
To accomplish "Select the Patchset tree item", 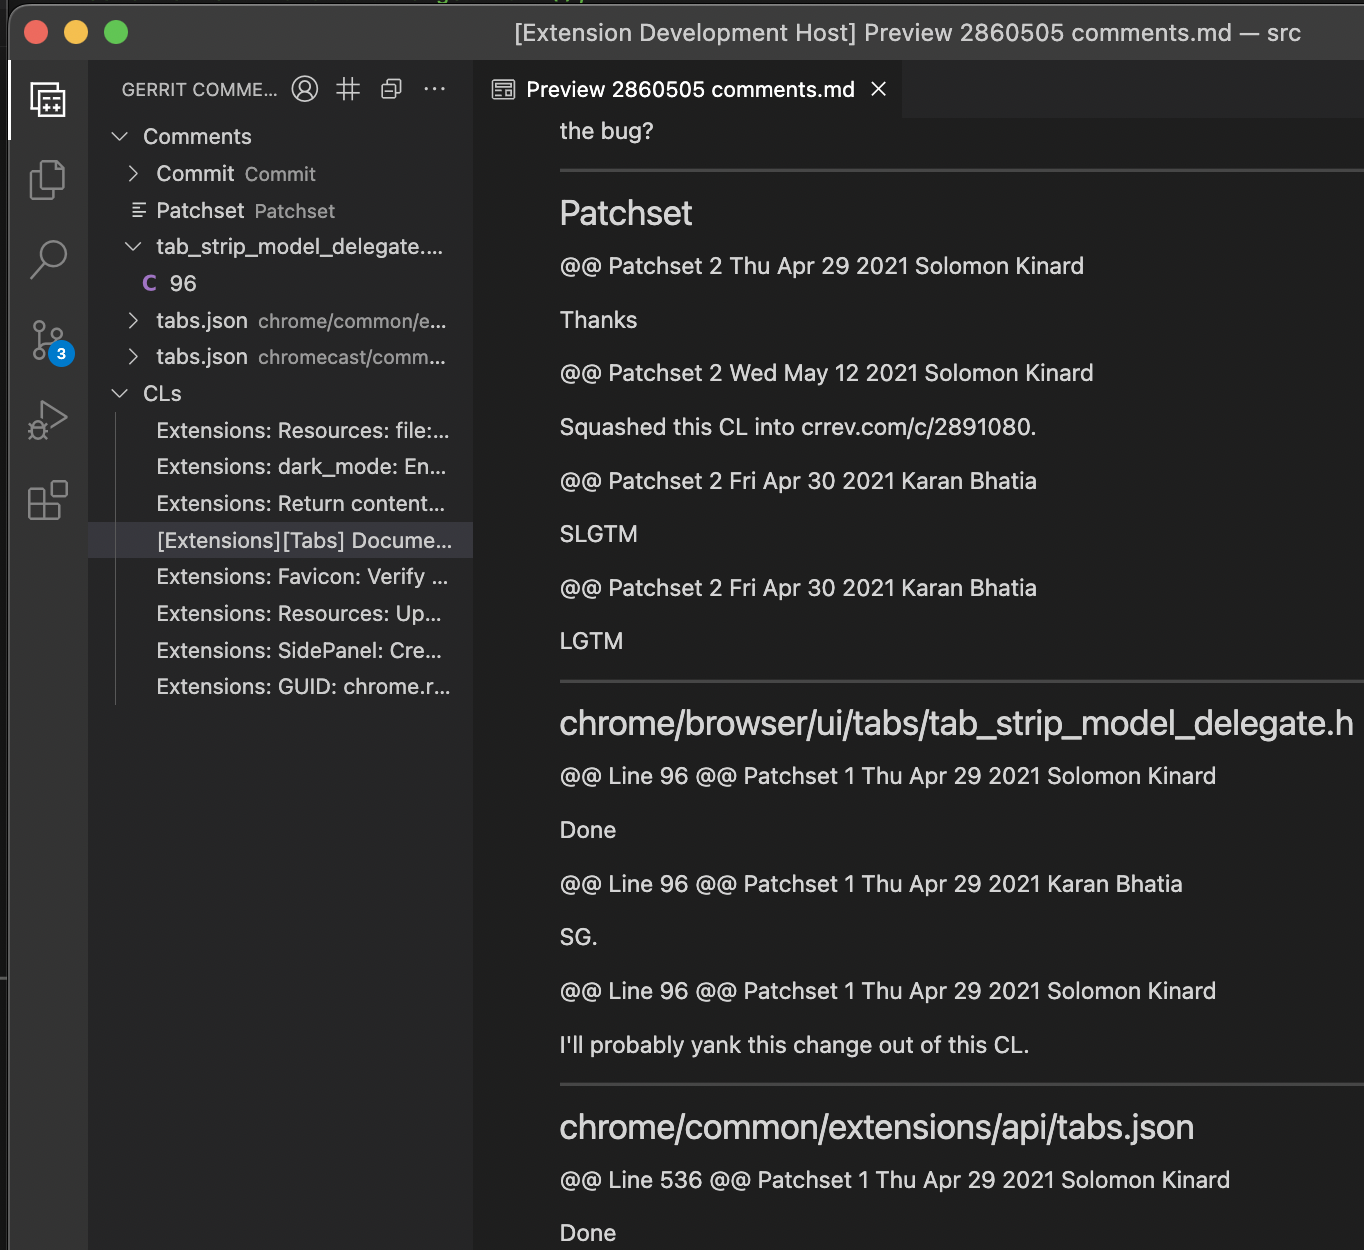I will tap(200, 211).
